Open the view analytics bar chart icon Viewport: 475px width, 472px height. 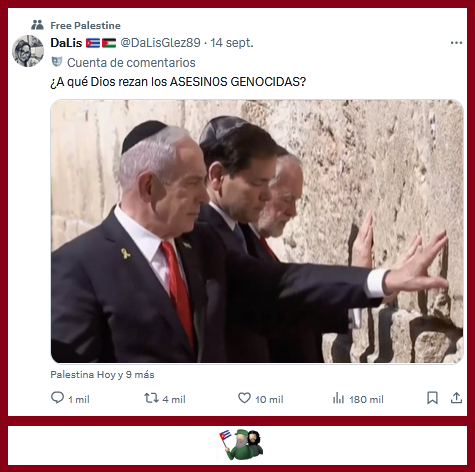pyautogui.click(x=338, y=398)
